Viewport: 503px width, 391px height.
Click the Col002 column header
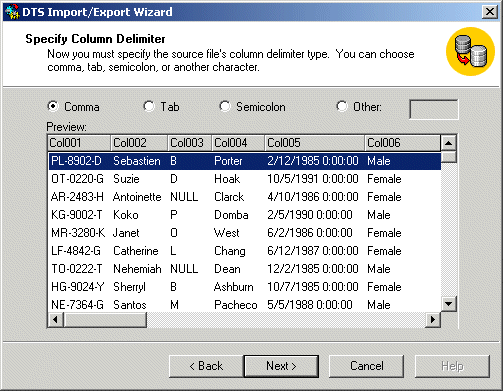click(x=139, y=143)
